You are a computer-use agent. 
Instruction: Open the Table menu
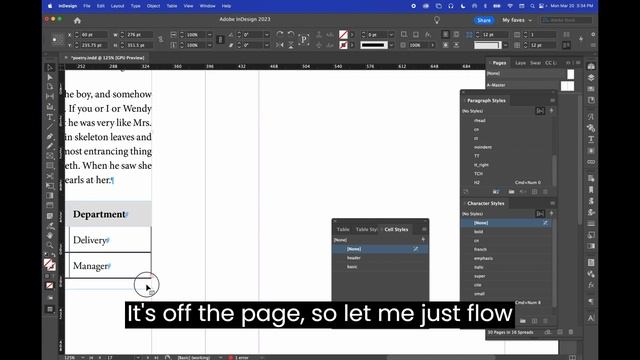(x=172, y=6)
